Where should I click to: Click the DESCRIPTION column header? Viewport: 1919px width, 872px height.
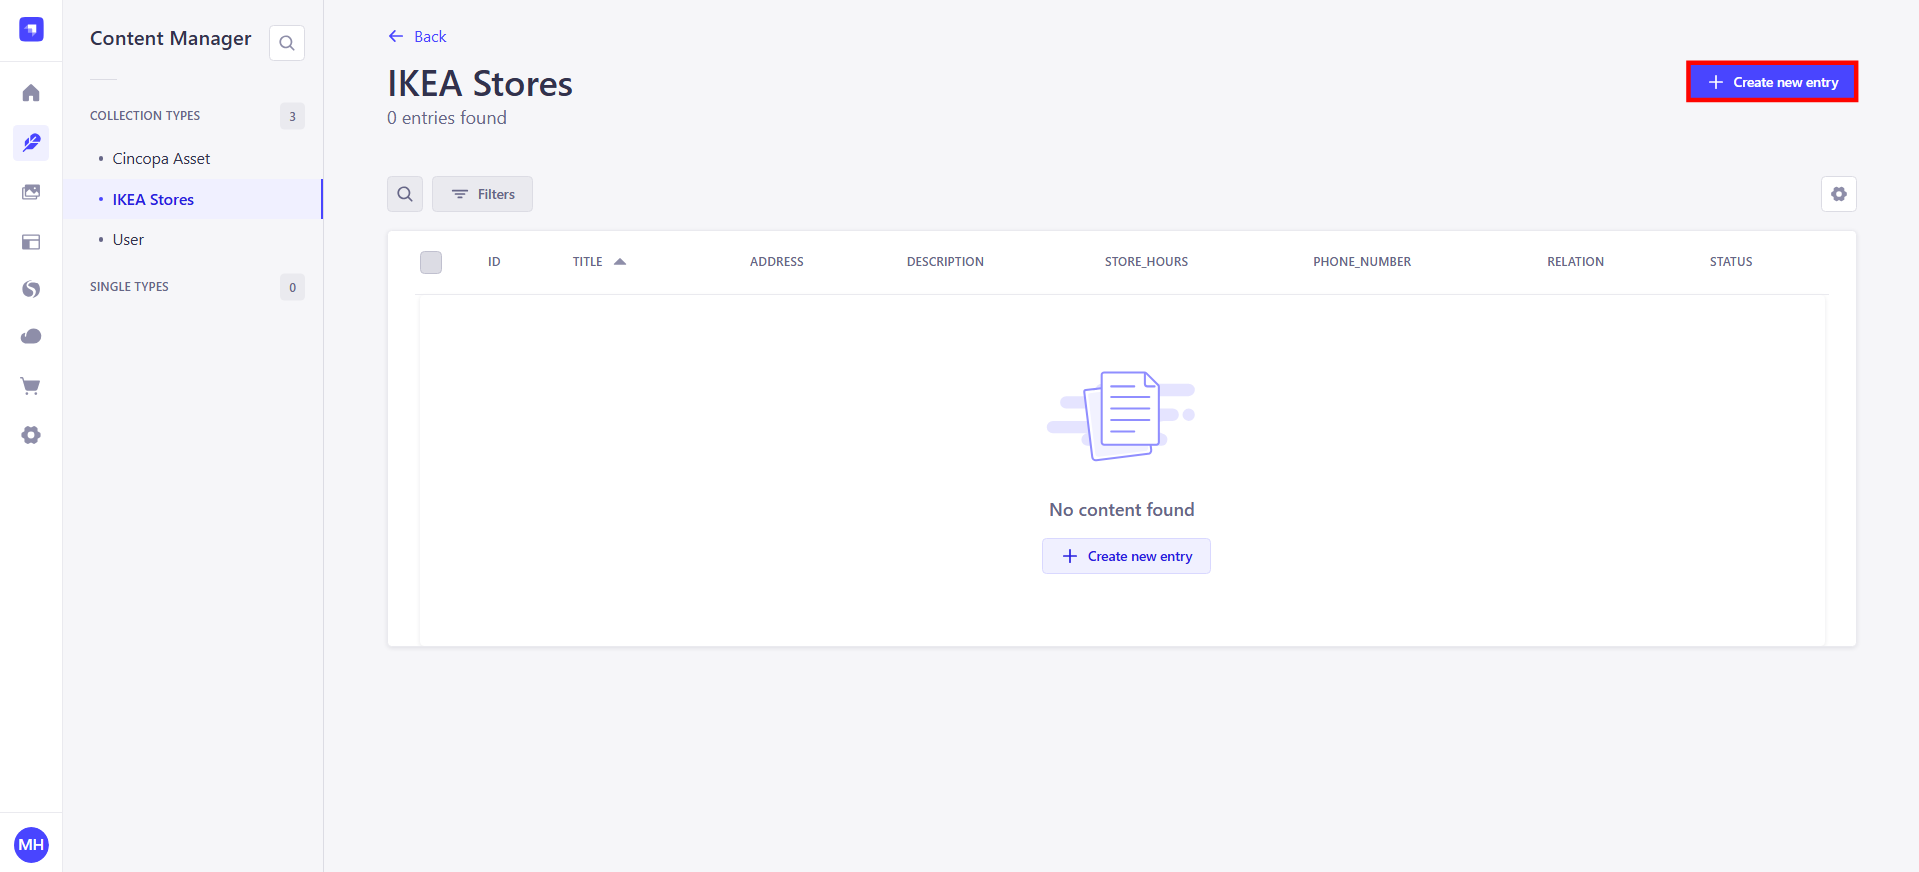pyautogui.click(x=945, y=262)
